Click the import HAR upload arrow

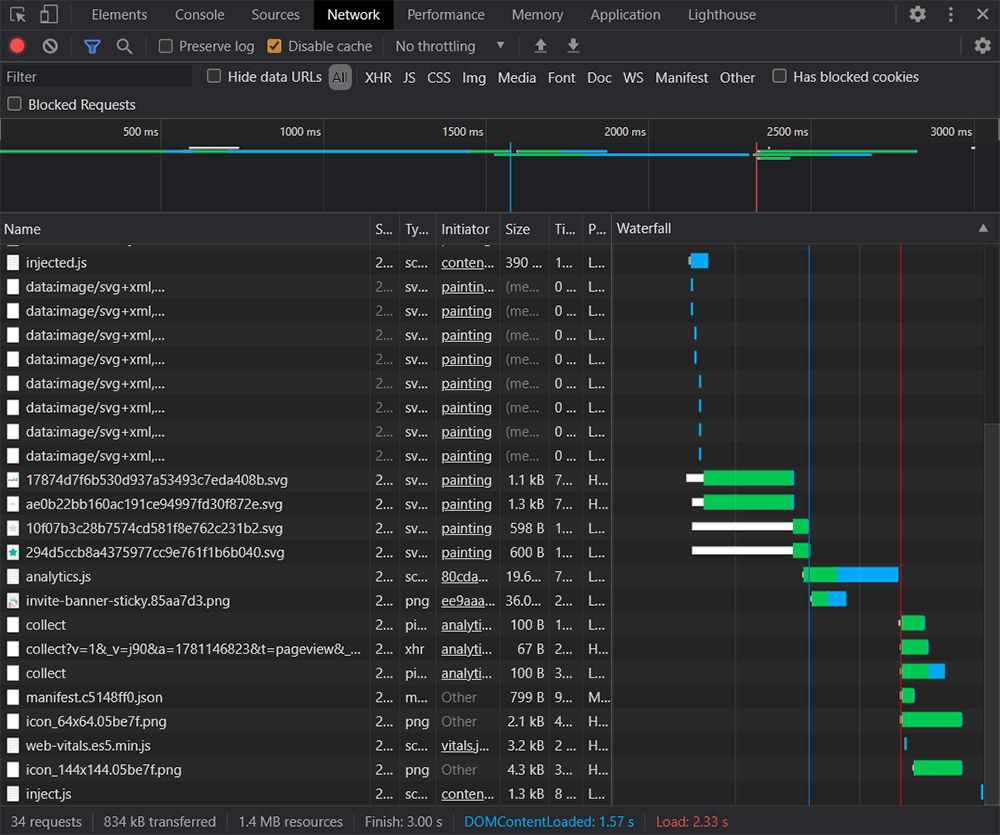point(541,46)
